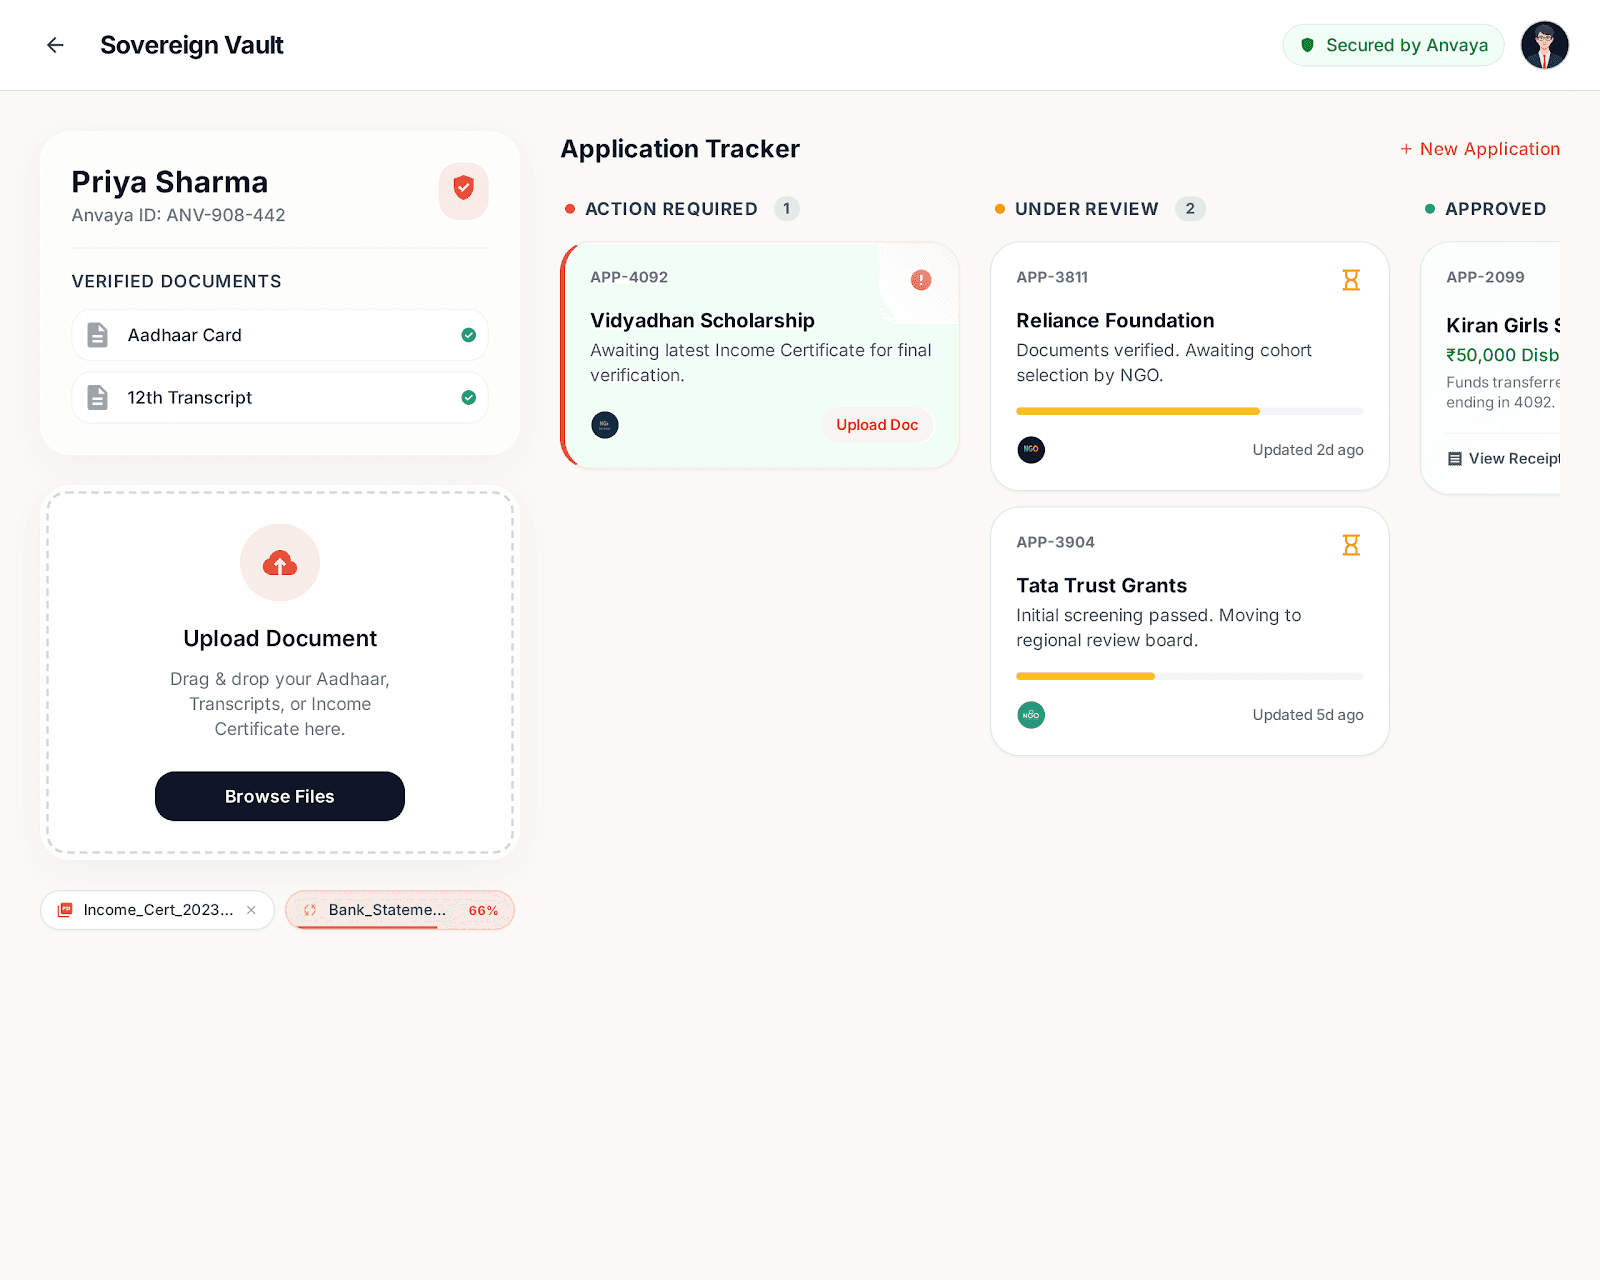
Task: Open View Receipt on the approved card
Action: click(1504, 459)
